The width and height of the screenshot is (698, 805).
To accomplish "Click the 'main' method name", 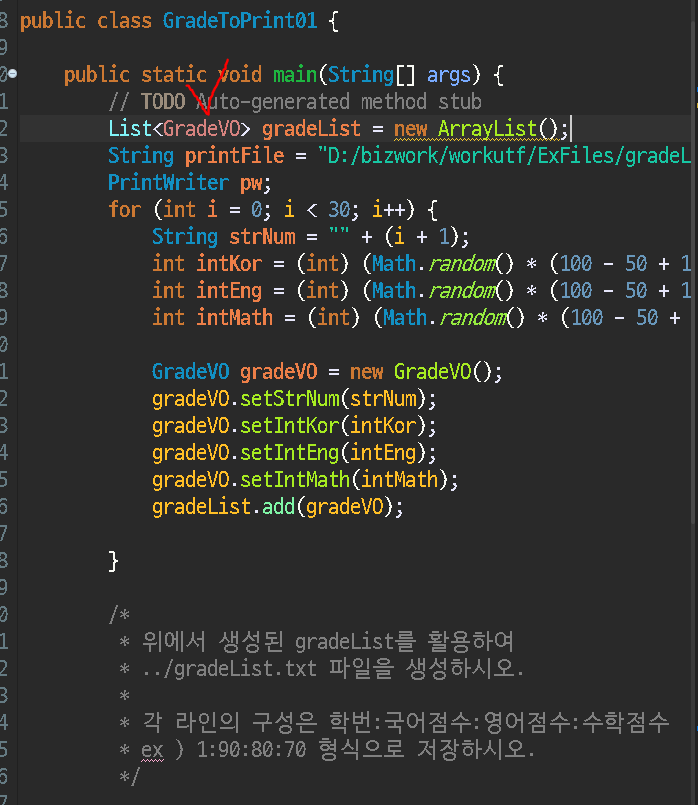I will (x=295, y=75).
